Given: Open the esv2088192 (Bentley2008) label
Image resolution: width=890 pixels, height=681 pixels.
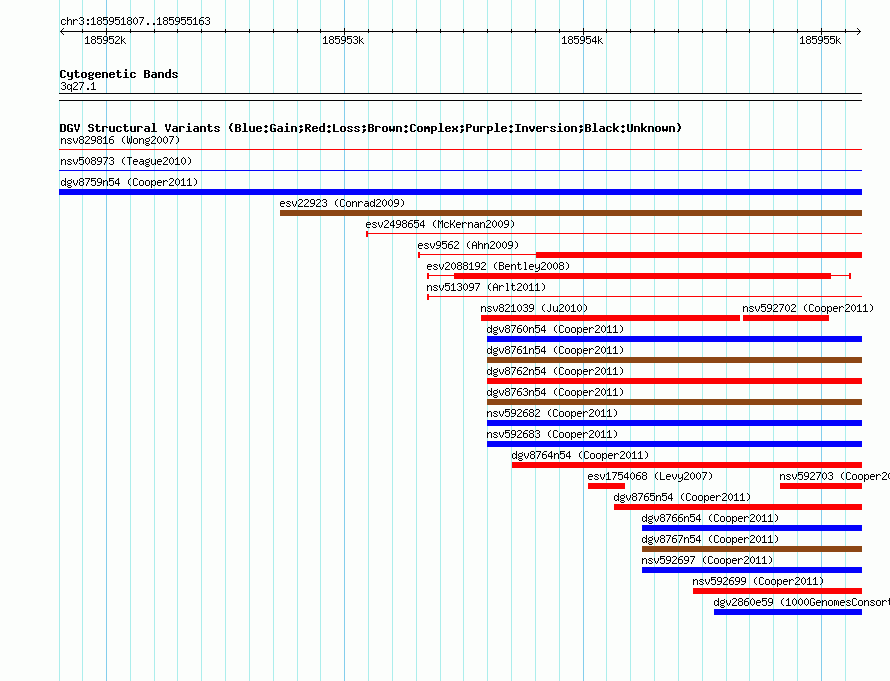Looking at the screenshot, I should [x=498, y=266].
